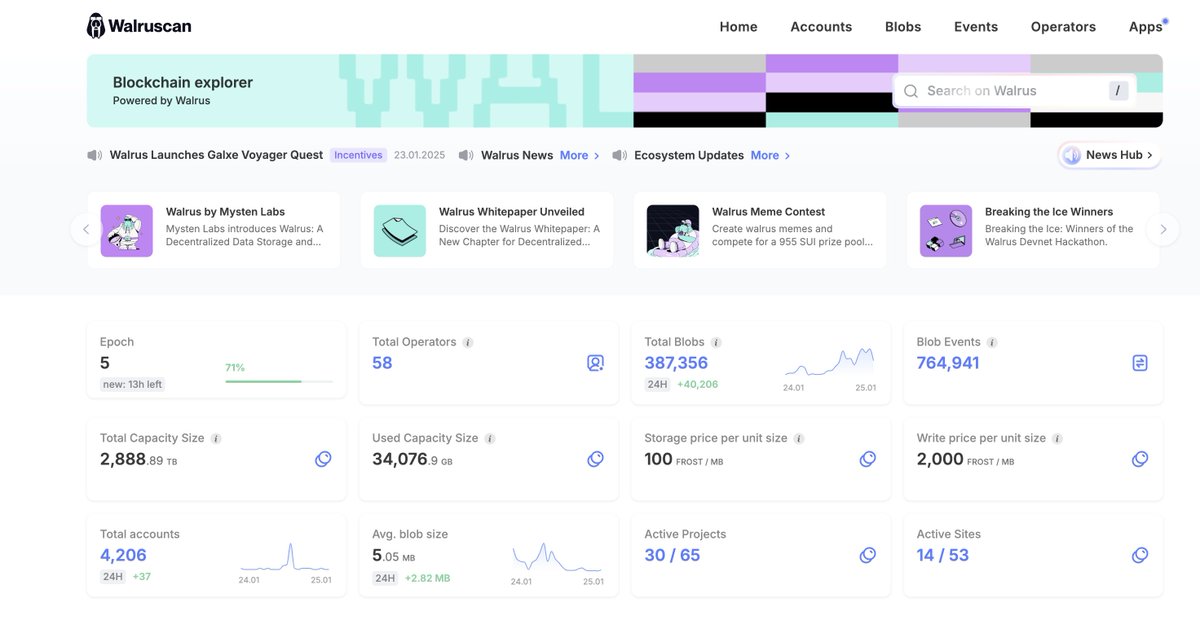Click speaker icon beside Ecosystem Updates
Screen dimensions: 1200x620
coord(619,155)
